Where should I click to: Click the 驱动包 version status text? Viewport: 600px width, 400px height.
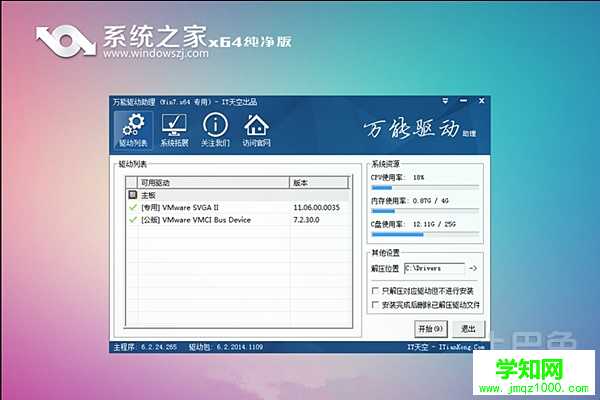coord(226,347)
